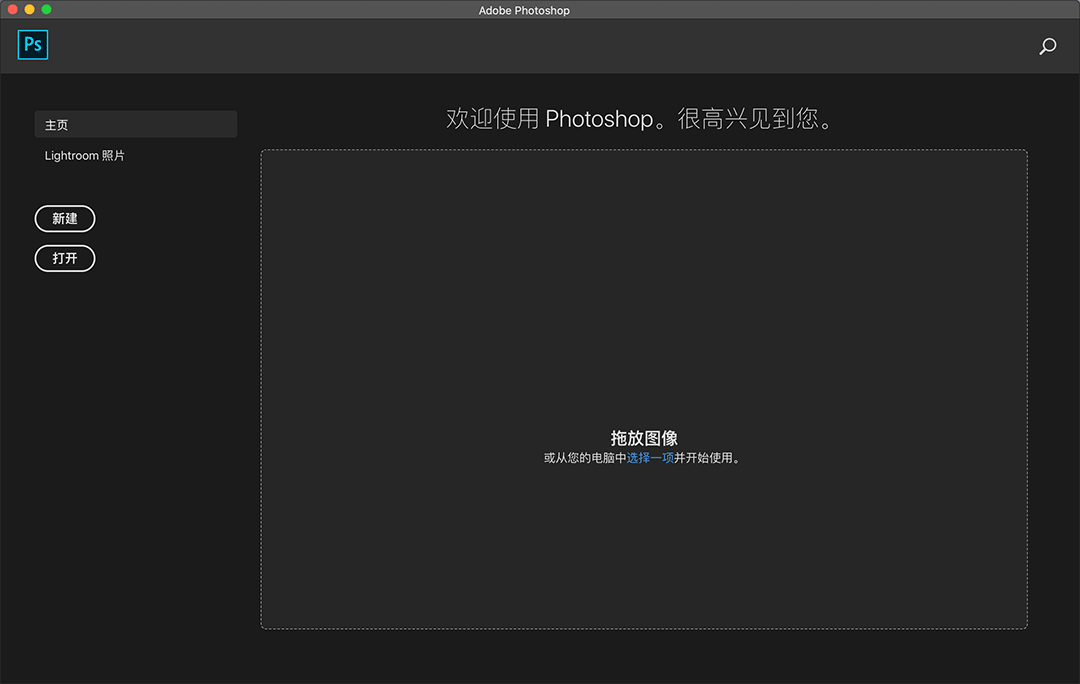Open search with the magnifier icon
This screenshot has height=684, width=1080.
[x=1047, y=46]
